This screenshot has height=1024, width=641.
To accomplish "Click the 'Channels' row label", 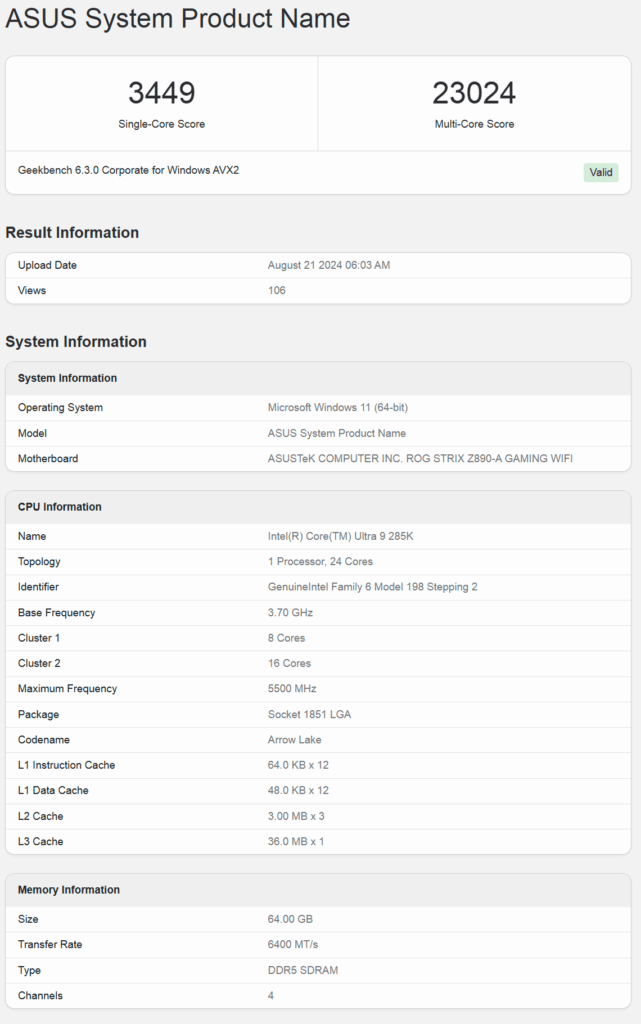I will [x=40, y=996].
